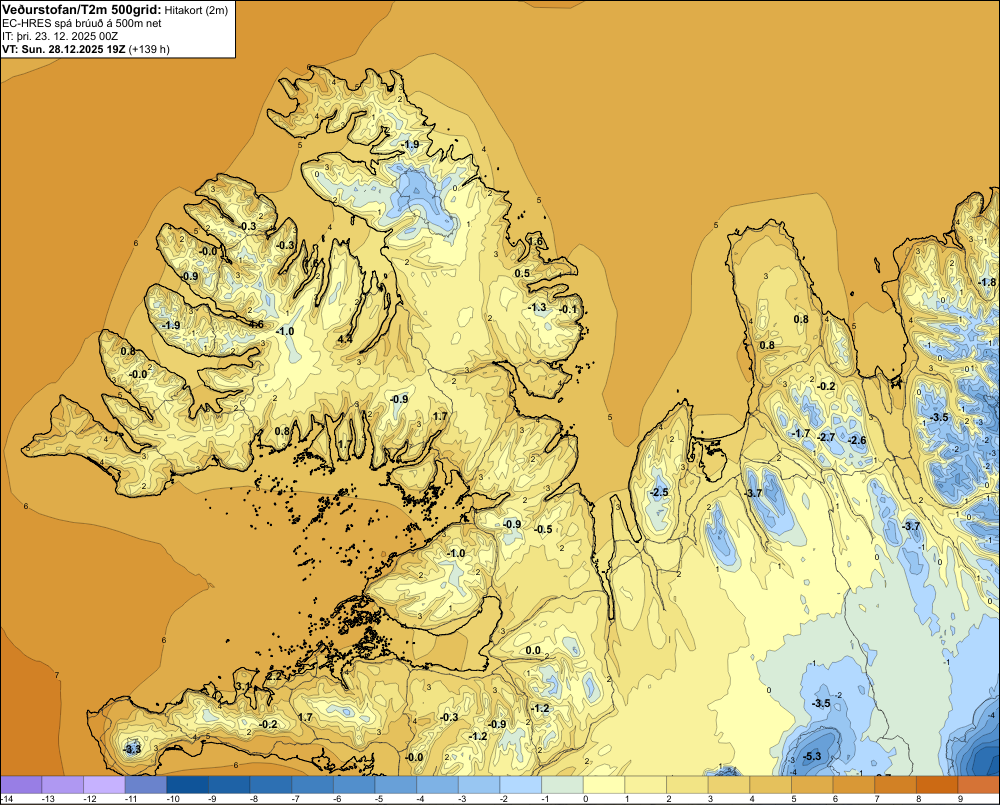Select the '0.5' temperature value

(x=522, y=273)
